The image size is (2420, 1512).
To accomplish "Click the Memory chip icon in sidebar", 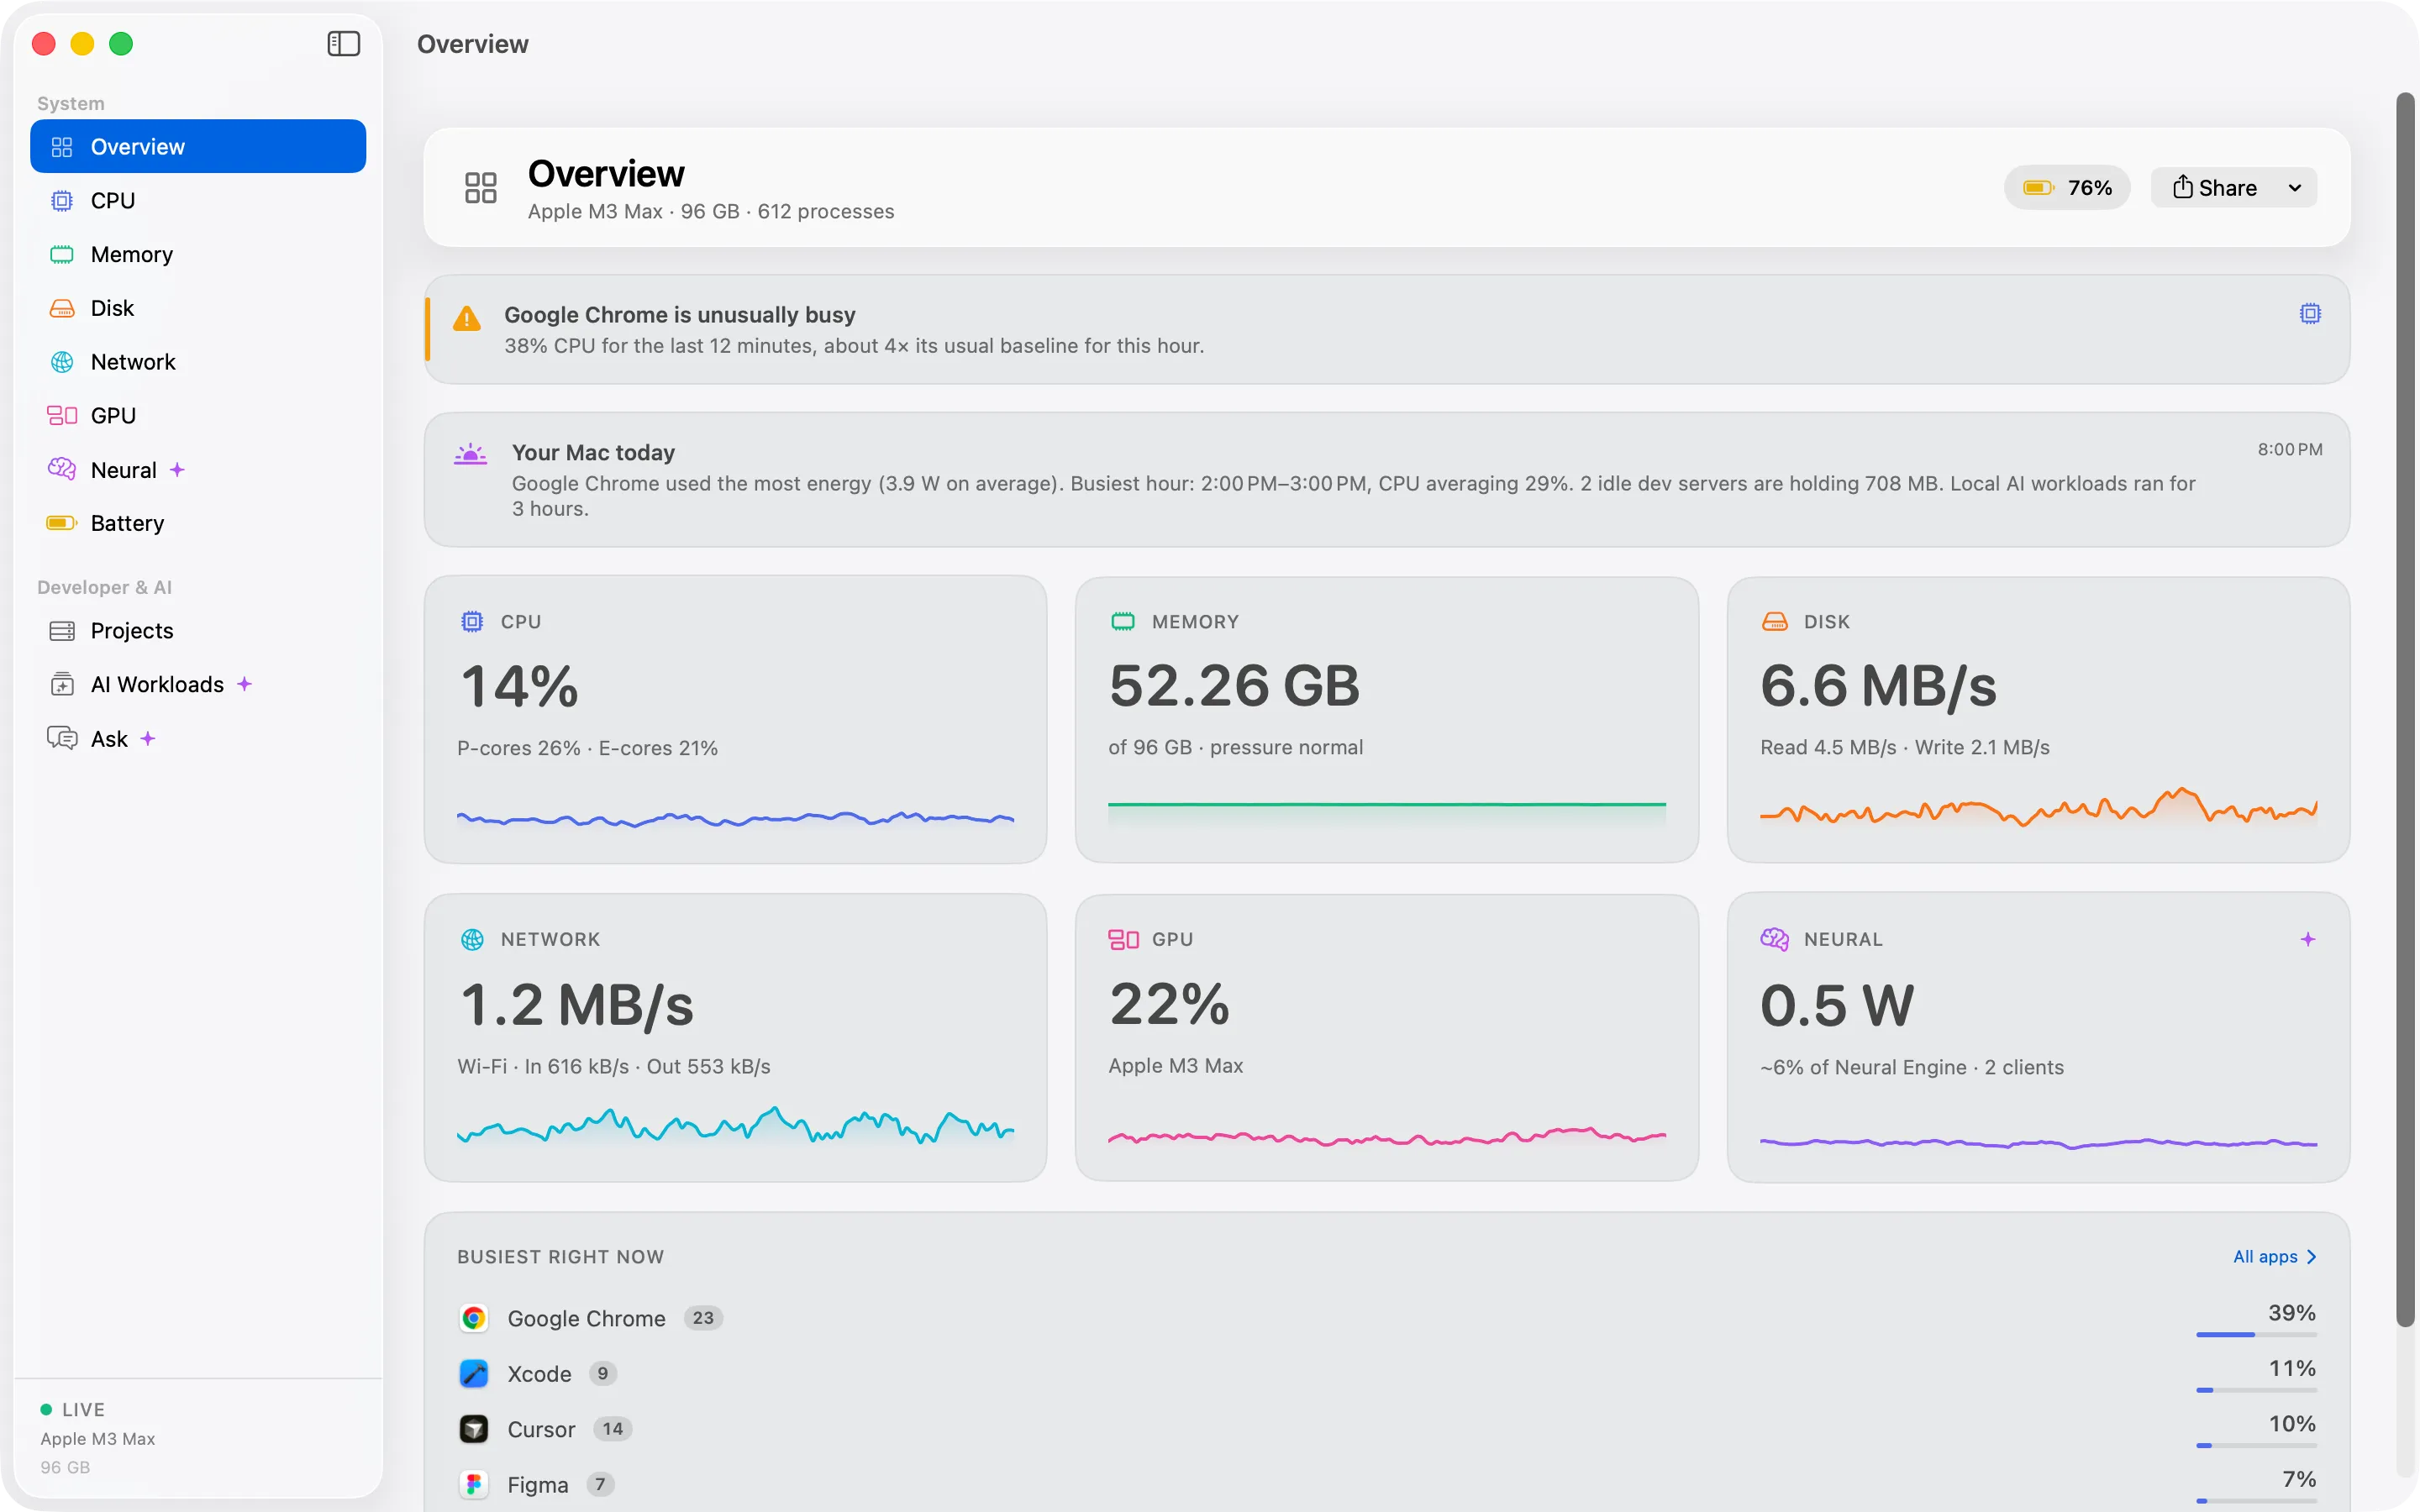I will pyautogui.click(x=62, y=254).
